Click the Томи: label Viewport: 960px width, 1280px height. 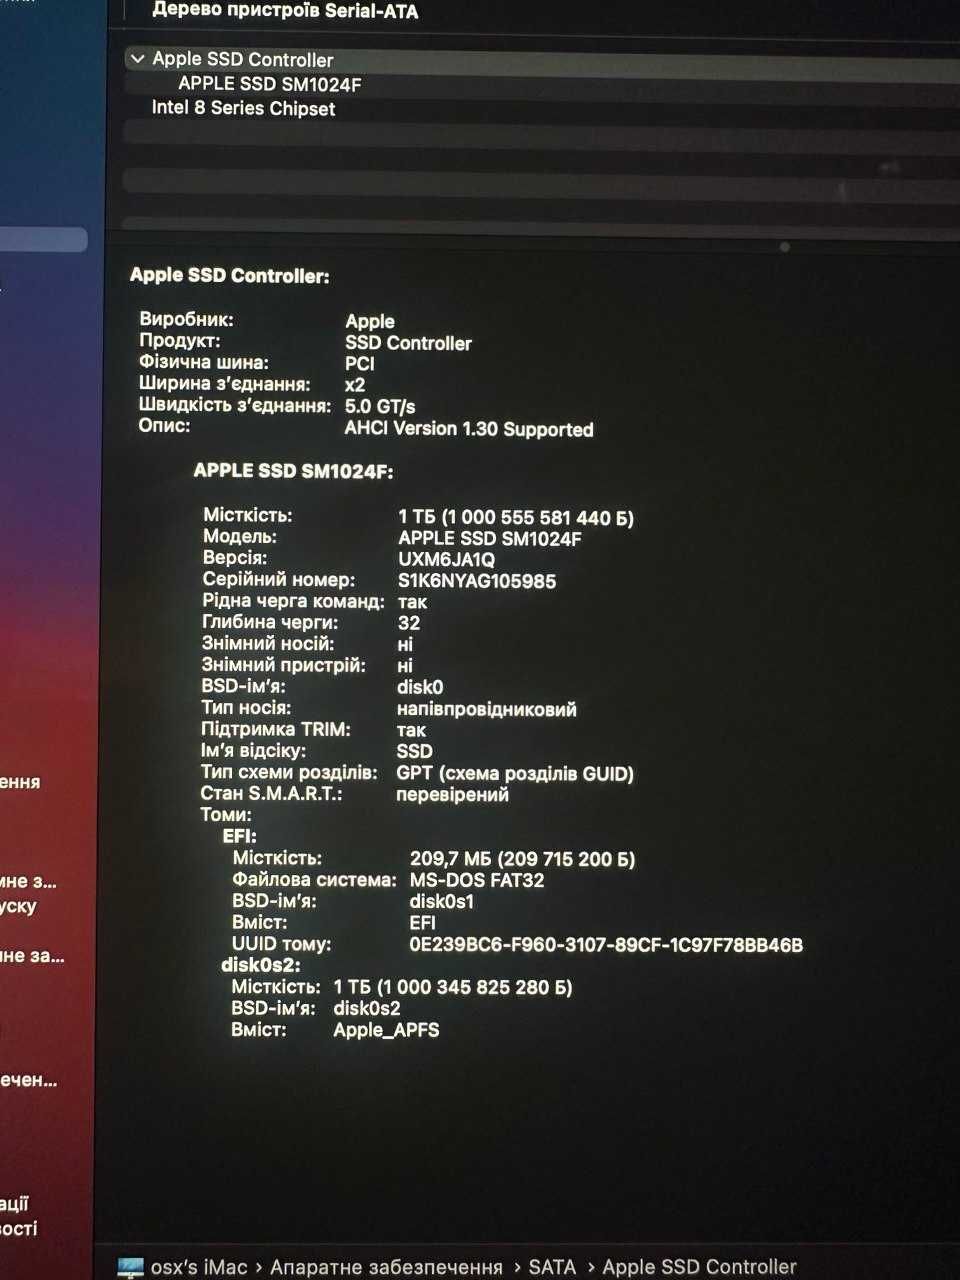coord(226,814)
